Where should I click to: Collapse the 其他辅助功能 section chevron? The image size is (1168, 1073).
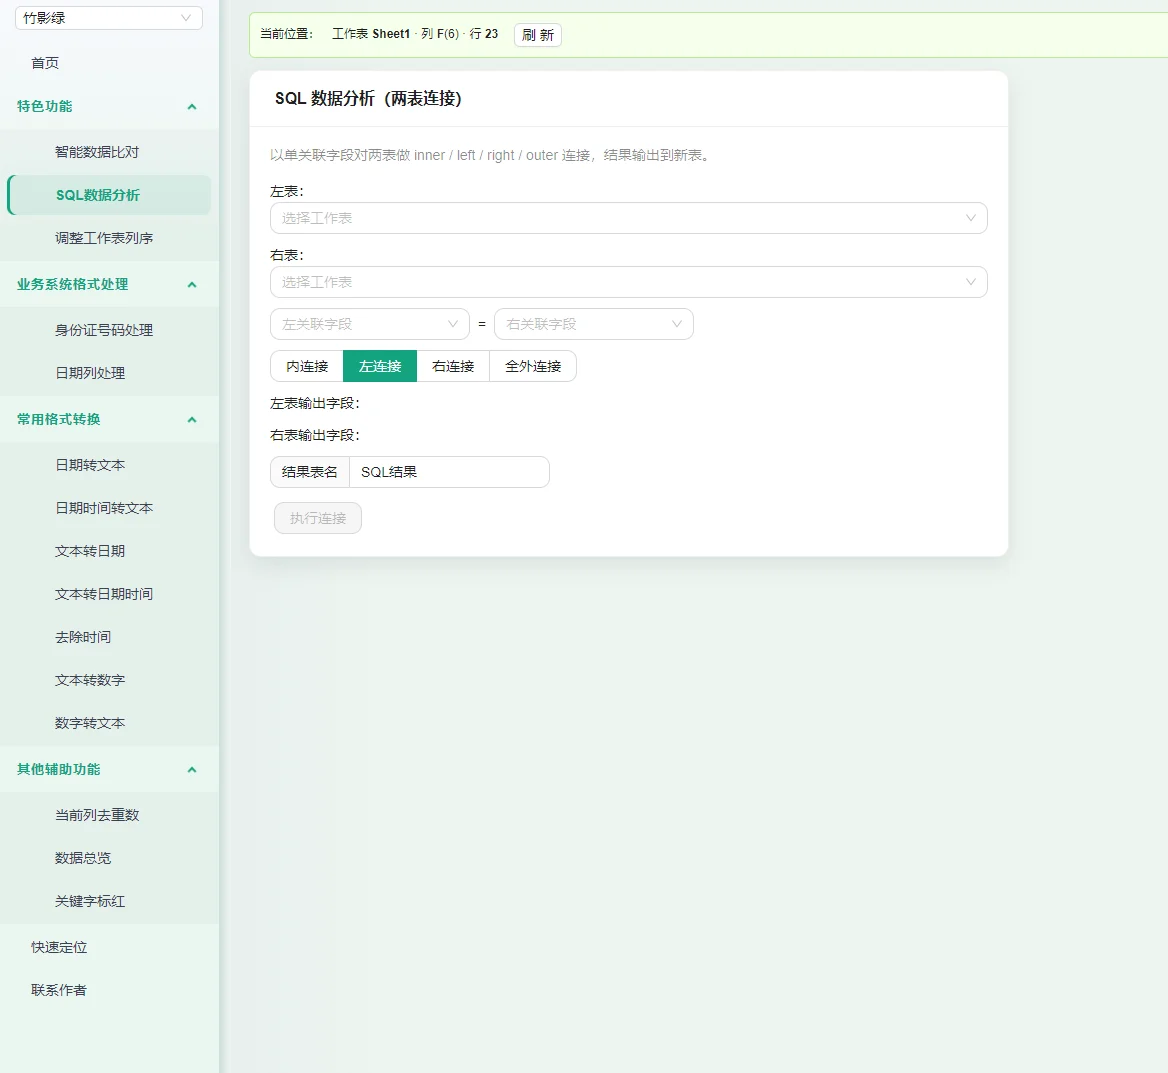[191, 770]
